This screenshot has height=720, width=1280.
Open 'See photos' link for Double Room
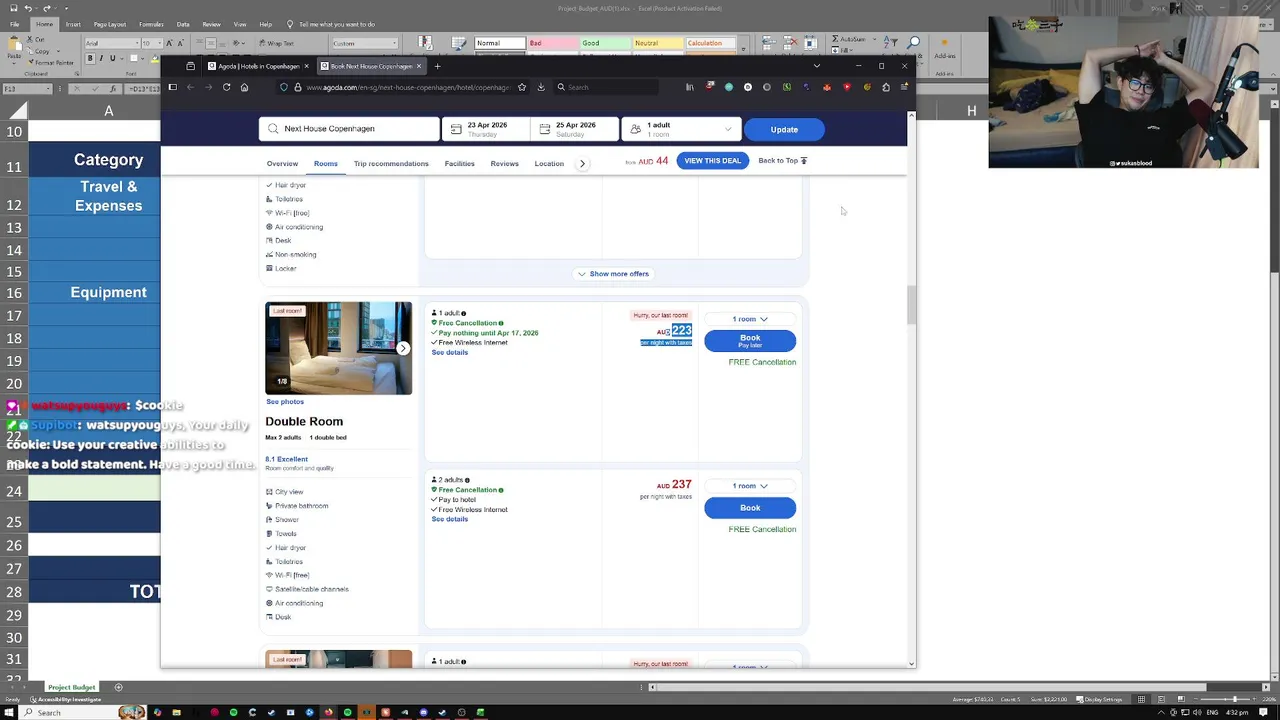[x=285, y=402]
